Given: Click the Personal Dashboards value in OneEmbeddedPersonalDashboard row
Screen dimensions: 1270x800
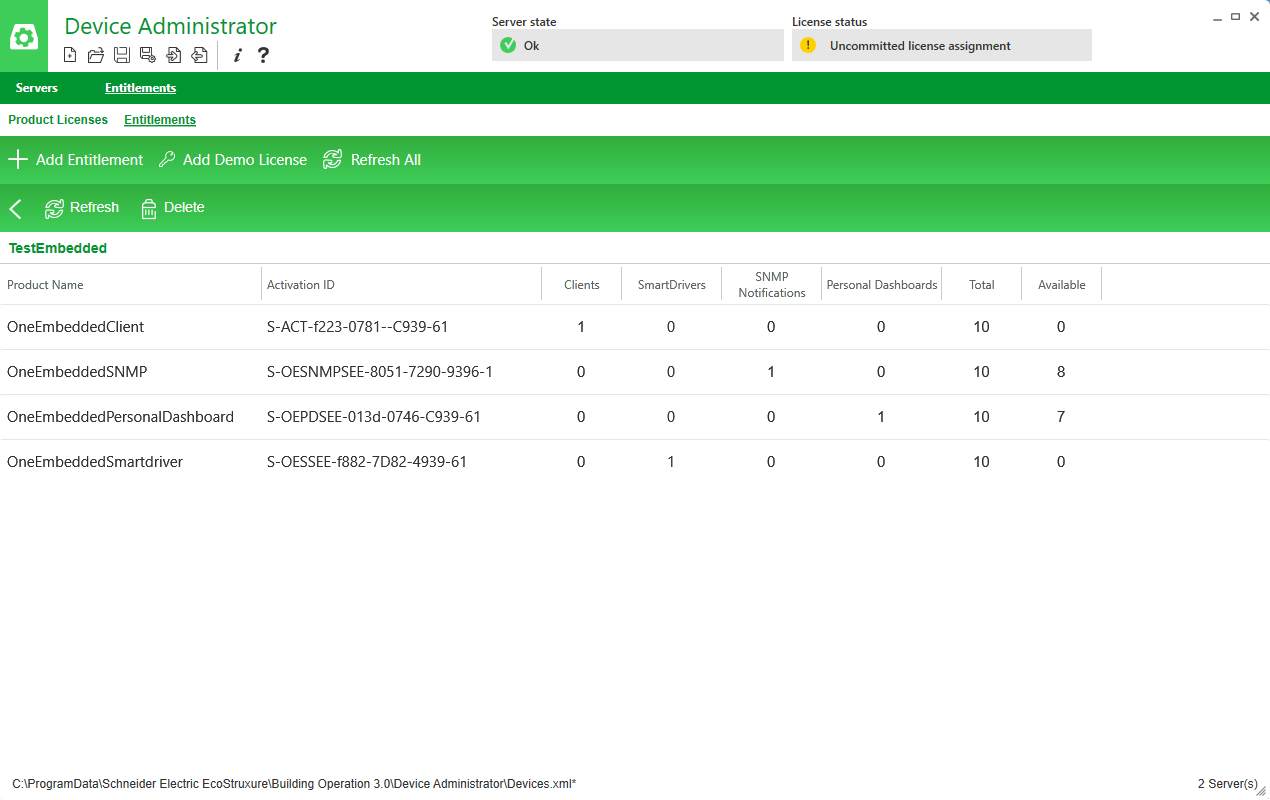Looking at the screenshot, I should coord(881,417).
